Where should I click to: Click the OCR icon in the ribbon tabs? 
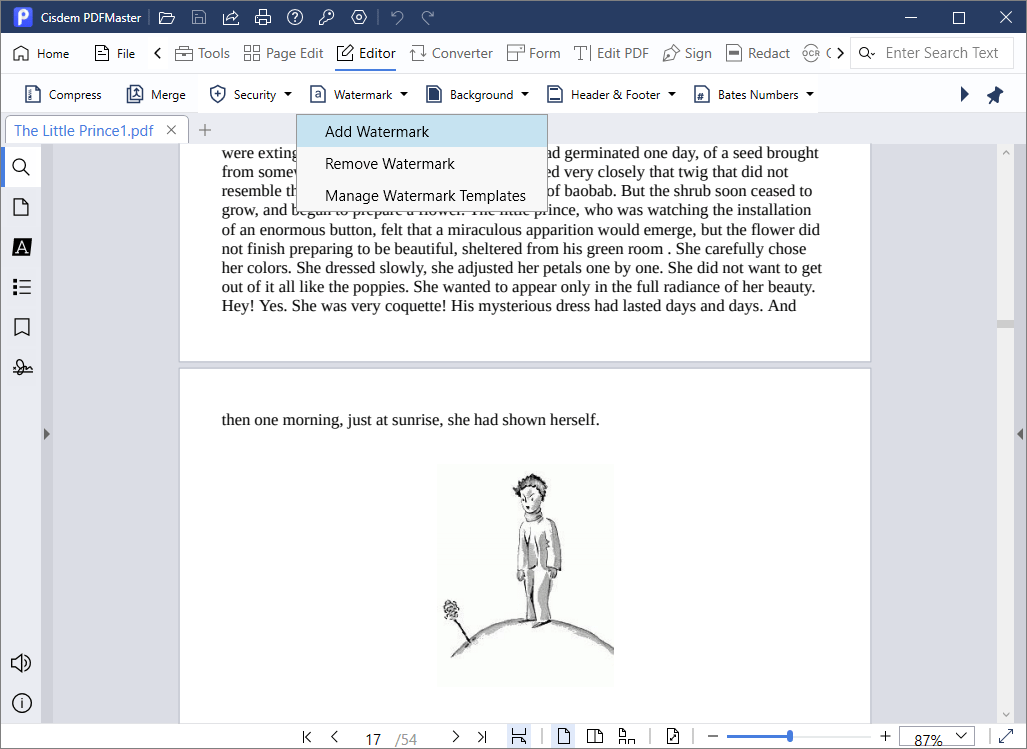(x=811, y=54)
